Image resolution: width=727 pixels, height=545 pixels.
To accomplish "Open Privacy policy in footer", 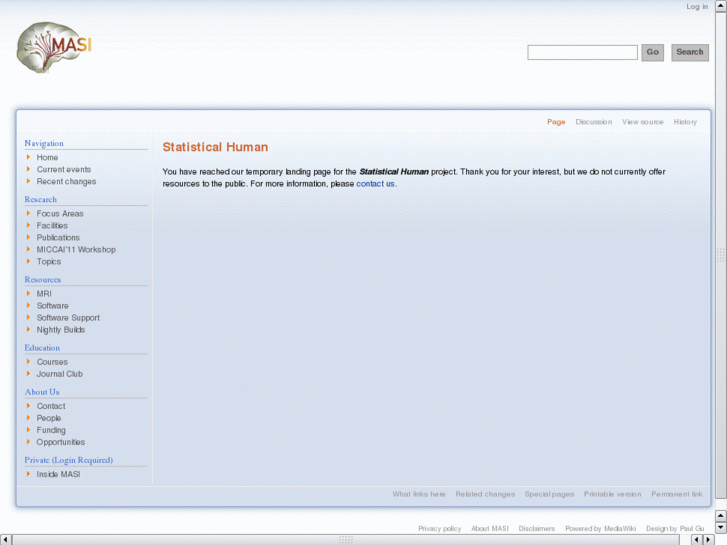I will tap(440, 529).
